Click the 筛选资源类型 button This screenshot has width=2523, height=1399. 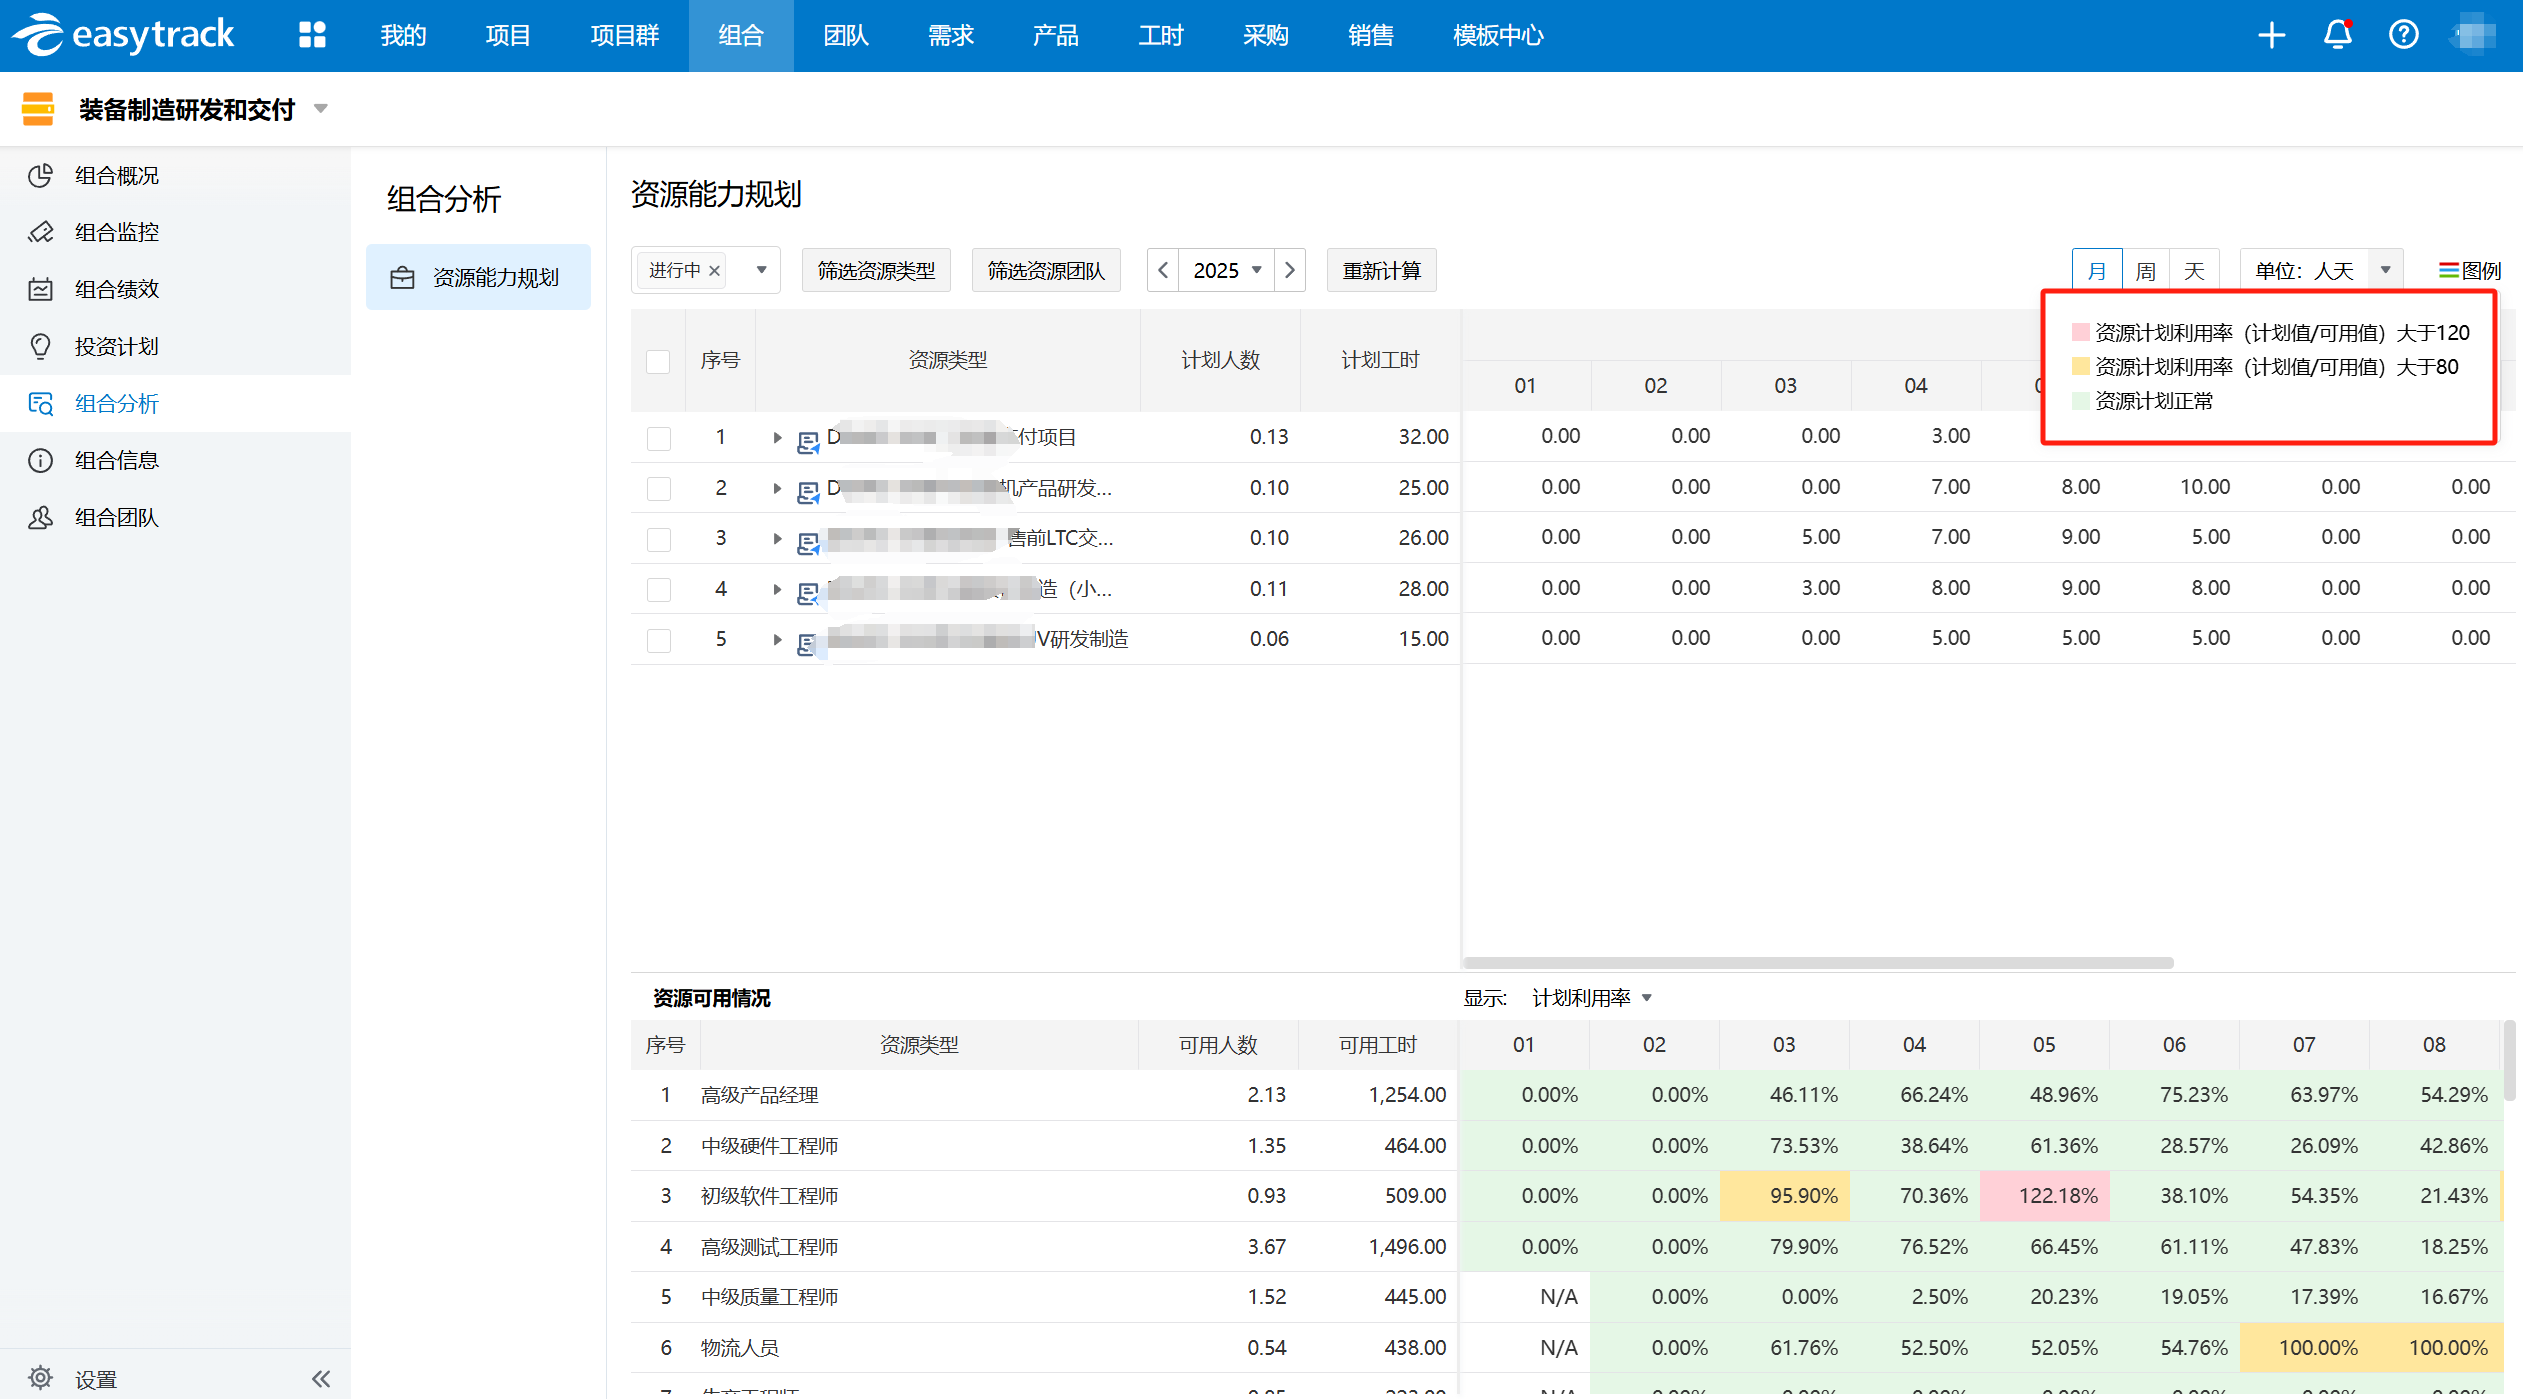tap(875, 270)
